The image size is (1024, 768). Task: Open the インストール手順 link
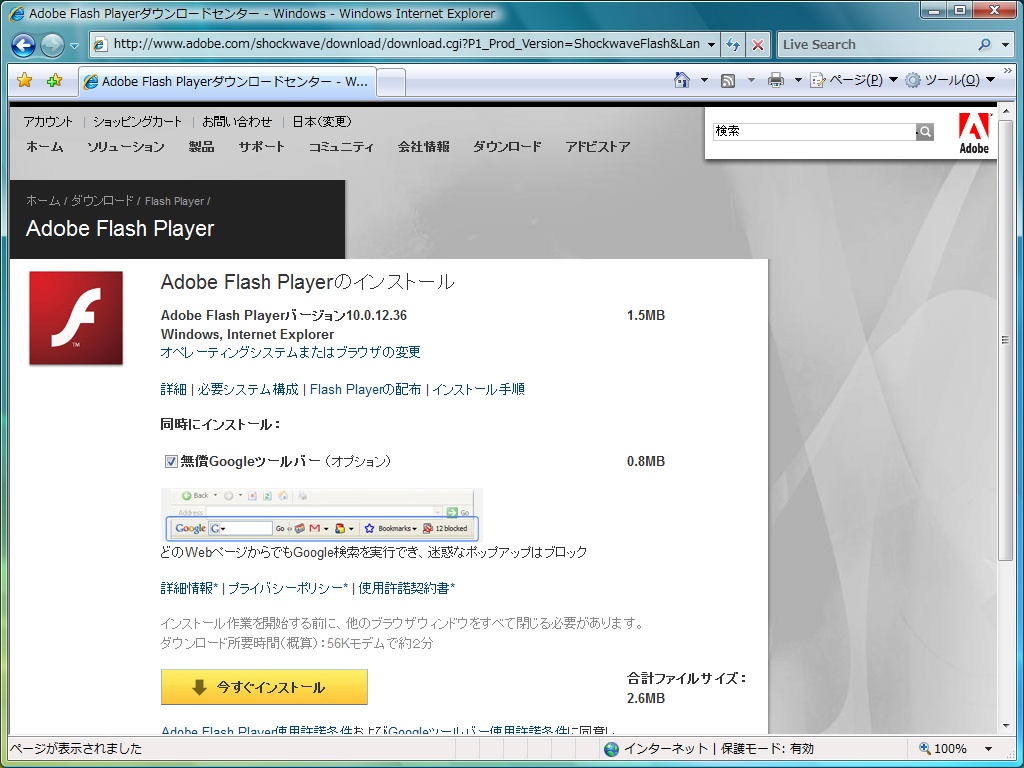coord(479,389)
